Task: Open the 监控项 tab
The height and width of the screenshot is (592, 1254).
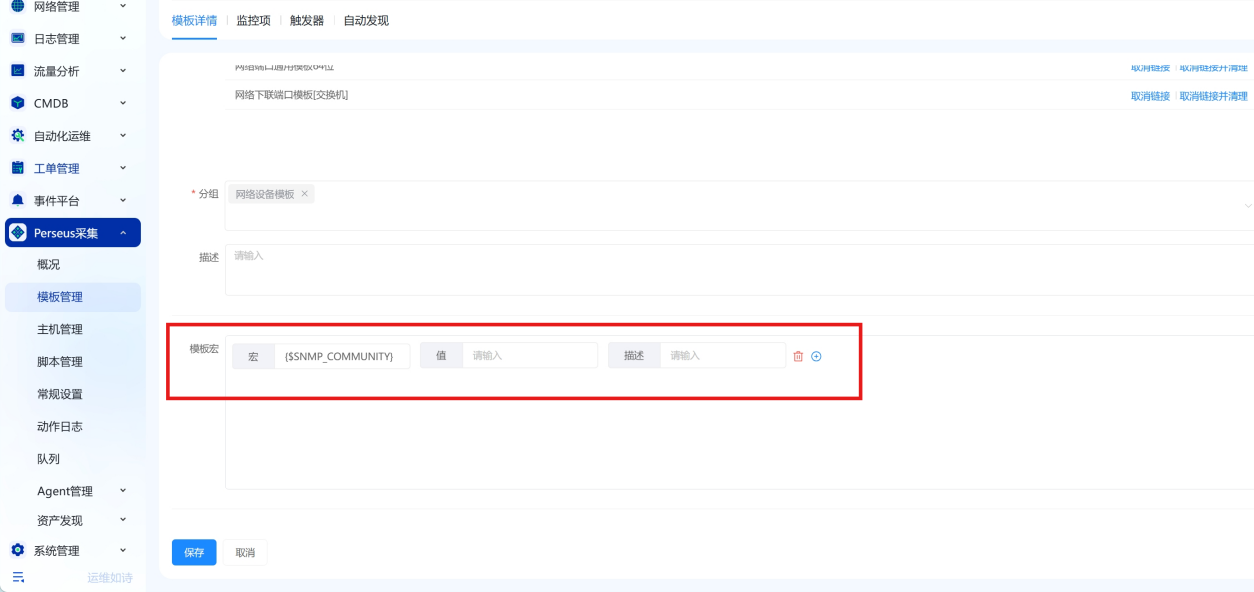Action: click(253, 20)
